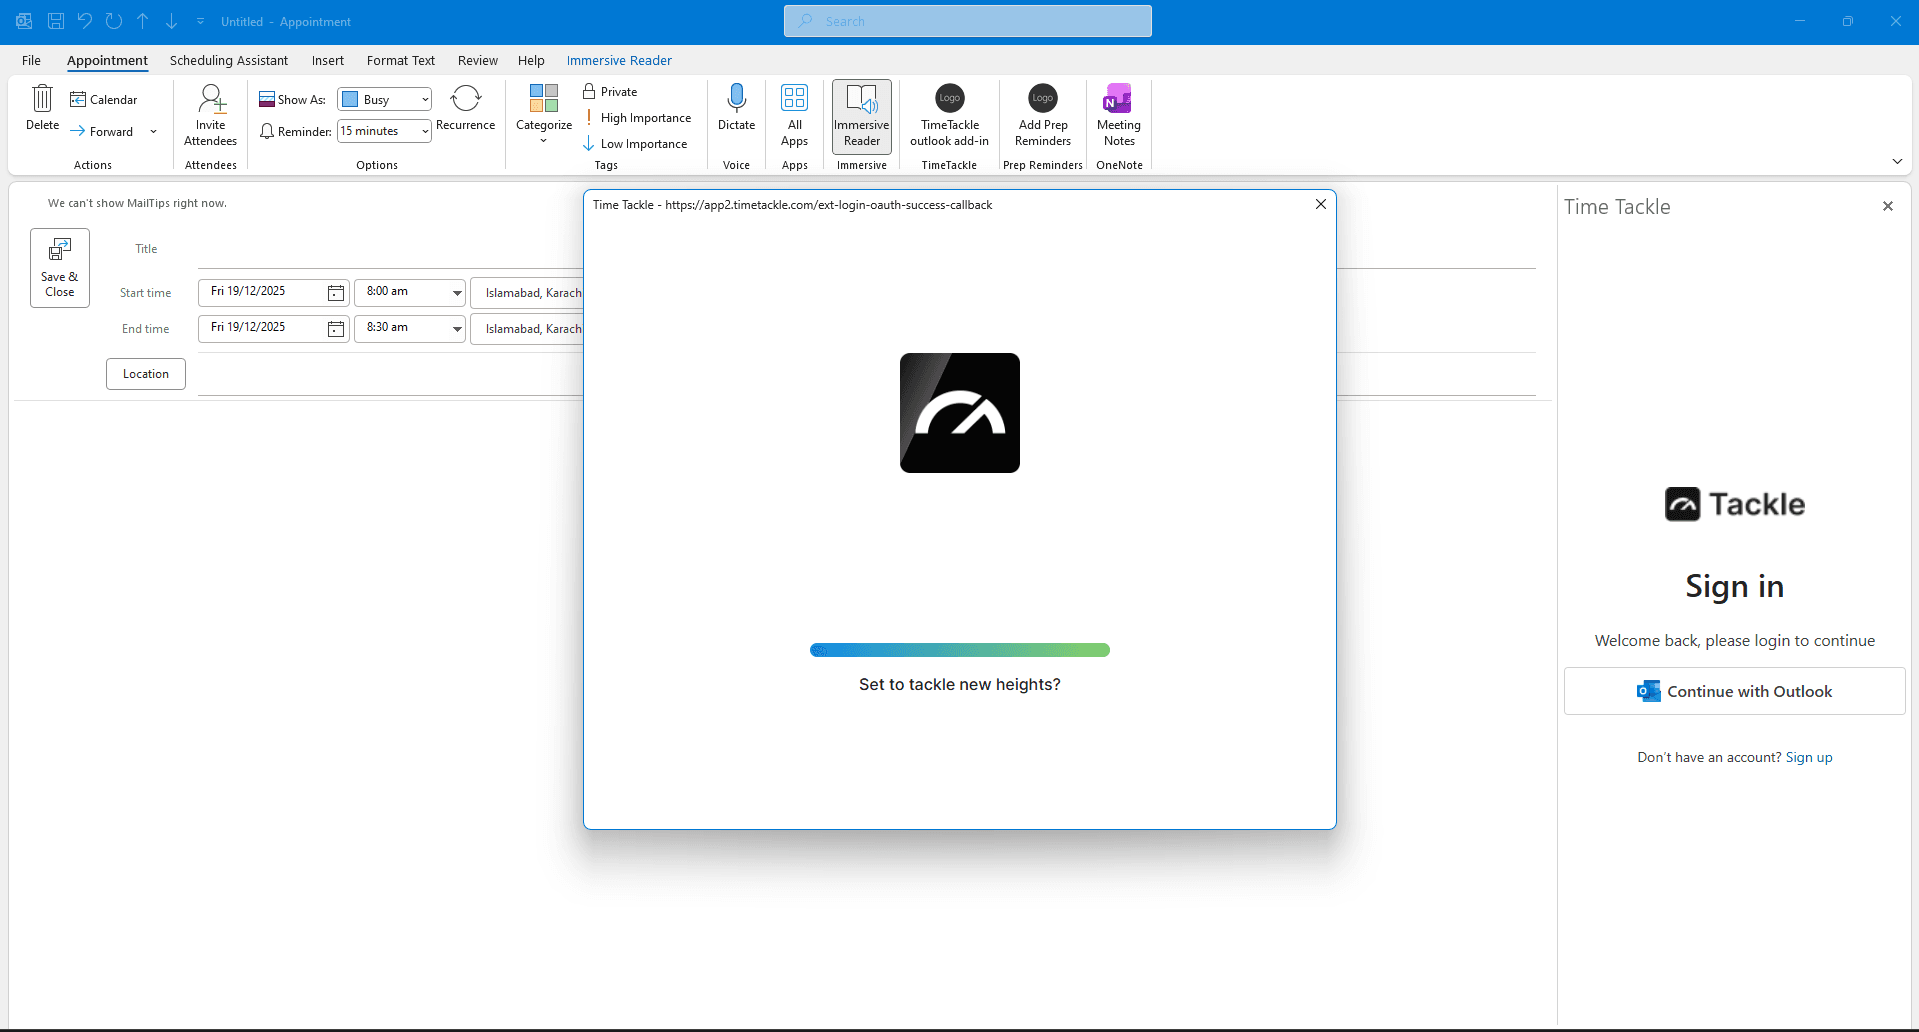Close the Time Tackle side pane
This screenshot has height=1032, width=1919.
point(1888,206)
